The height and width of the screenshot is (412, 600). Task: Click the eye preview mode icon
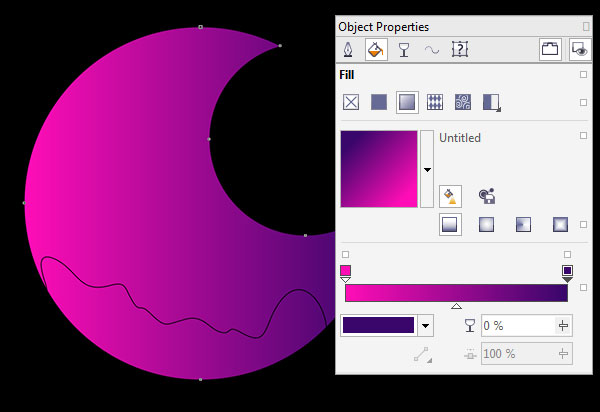click(x=580, y=49)
